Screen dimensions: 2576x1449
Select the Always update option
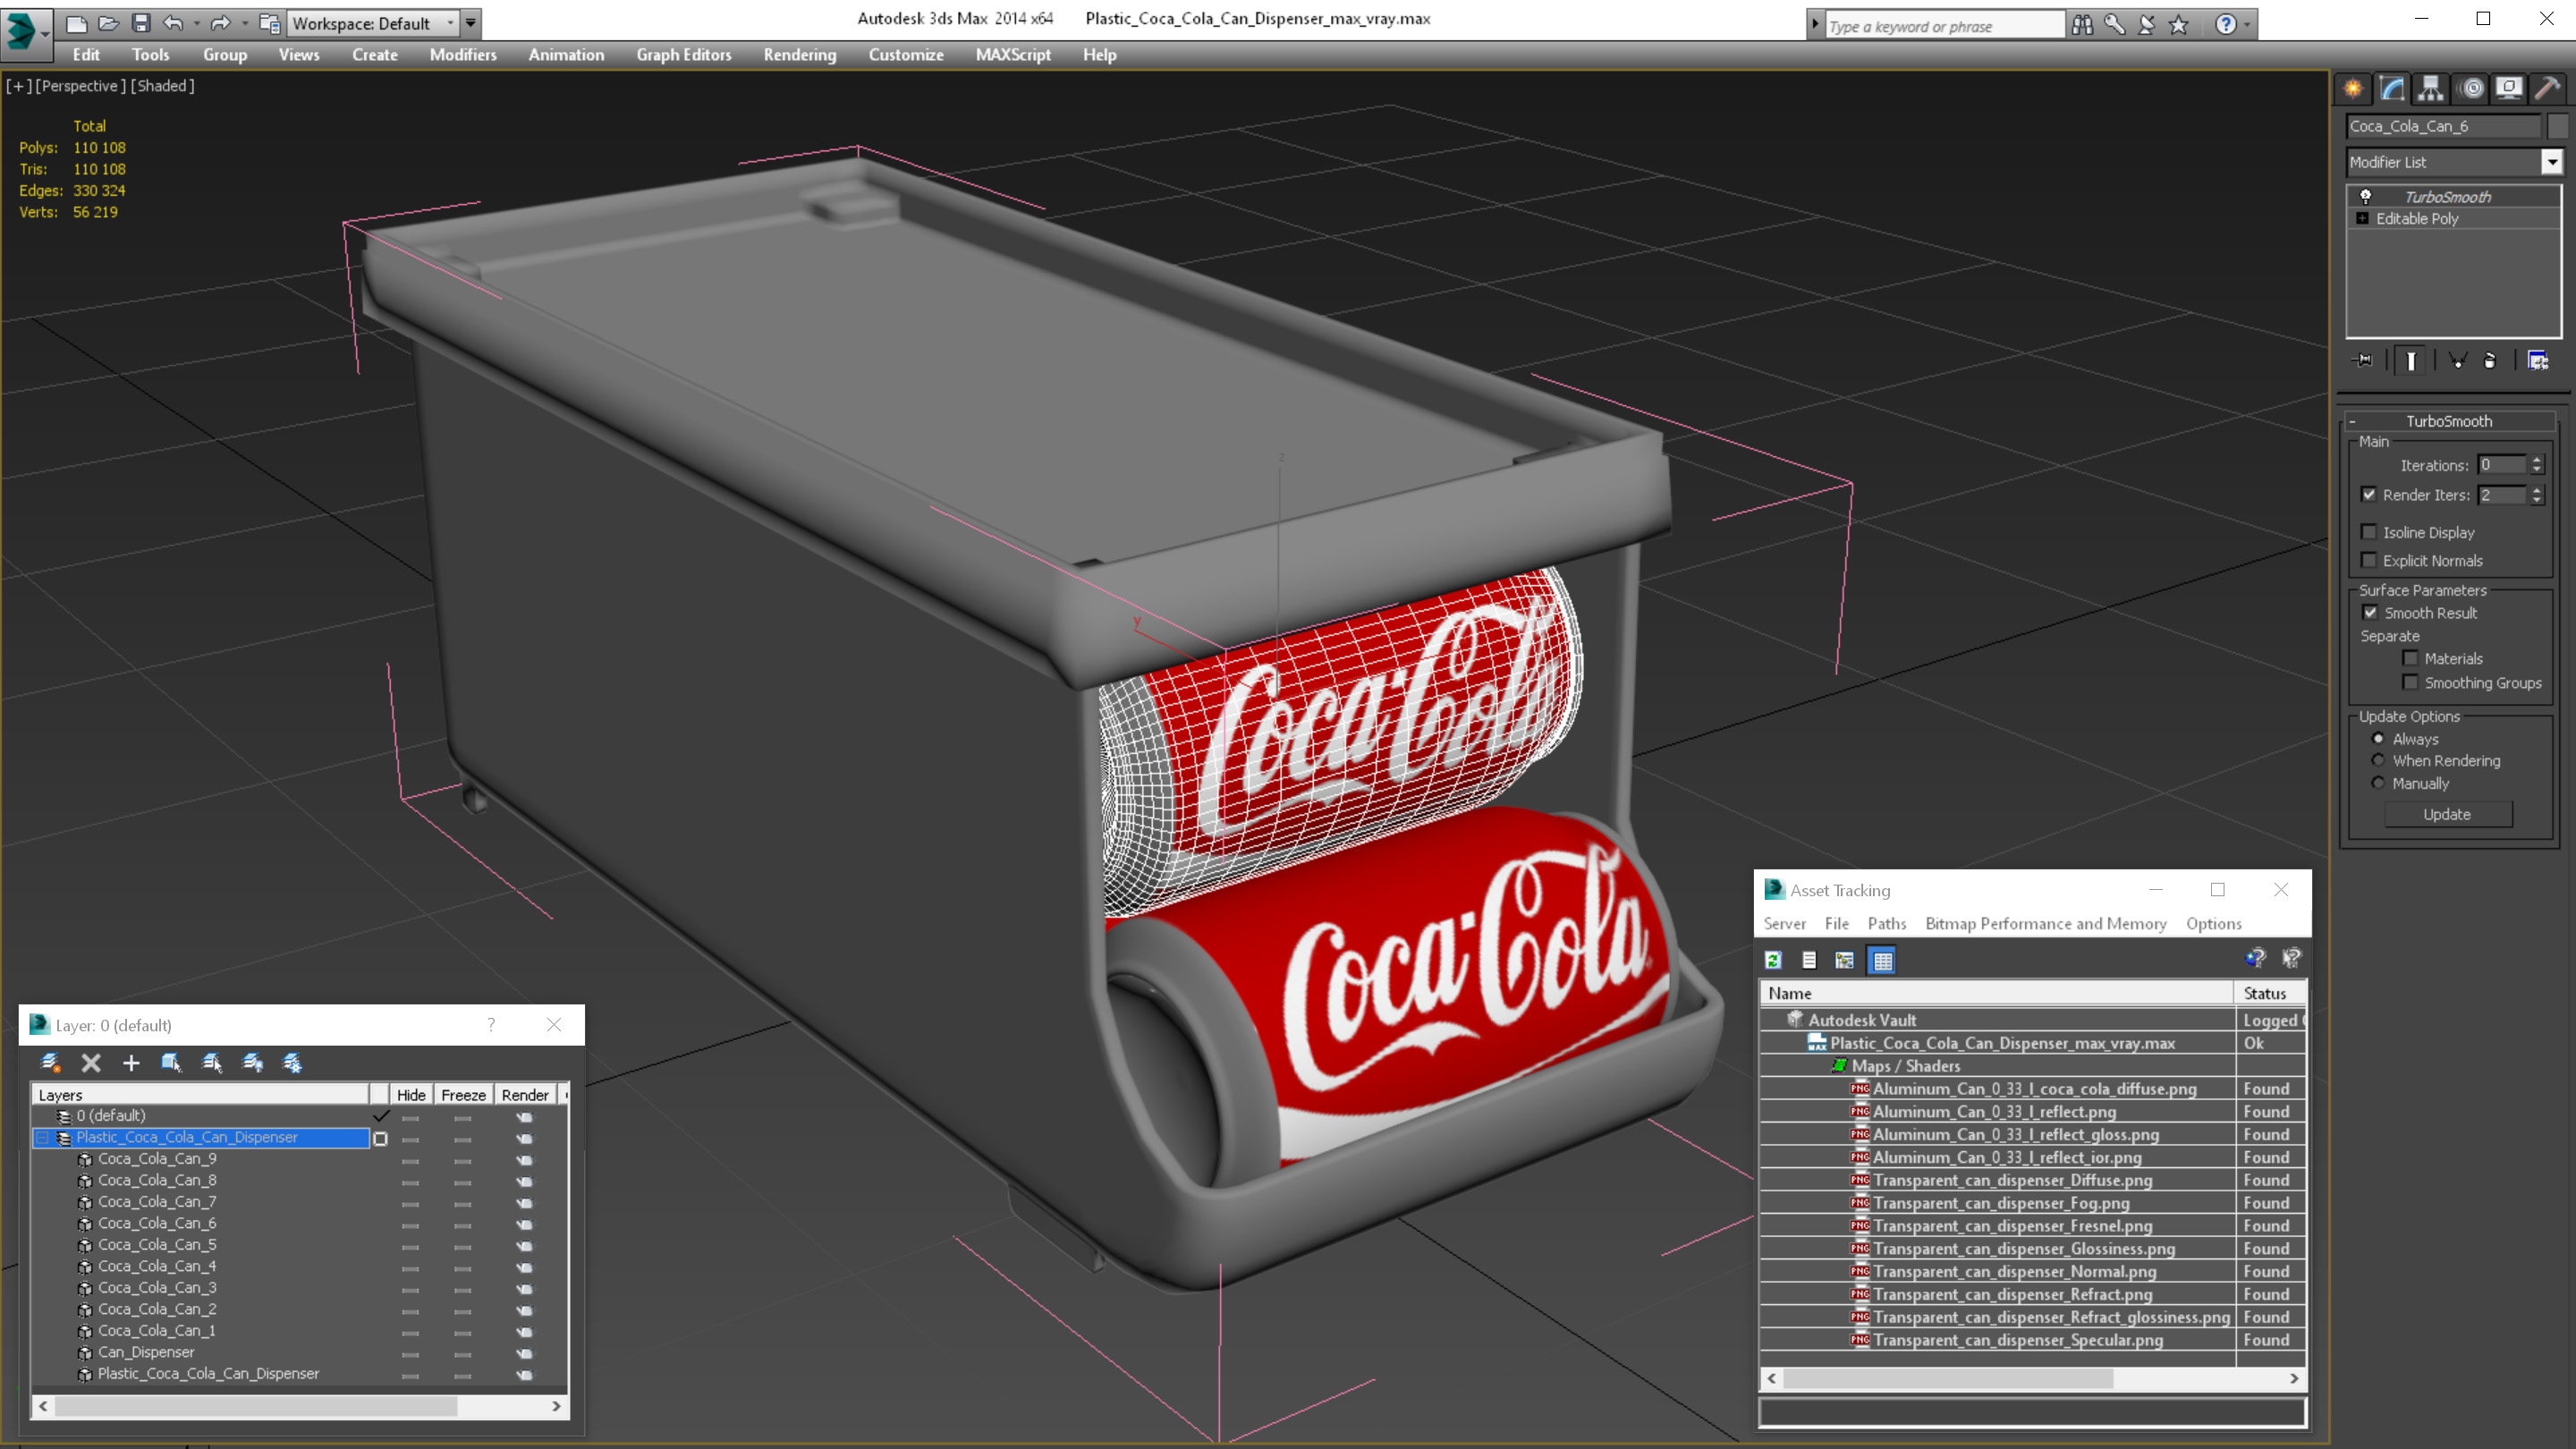pyautogui.click(x=2378, y=738)
